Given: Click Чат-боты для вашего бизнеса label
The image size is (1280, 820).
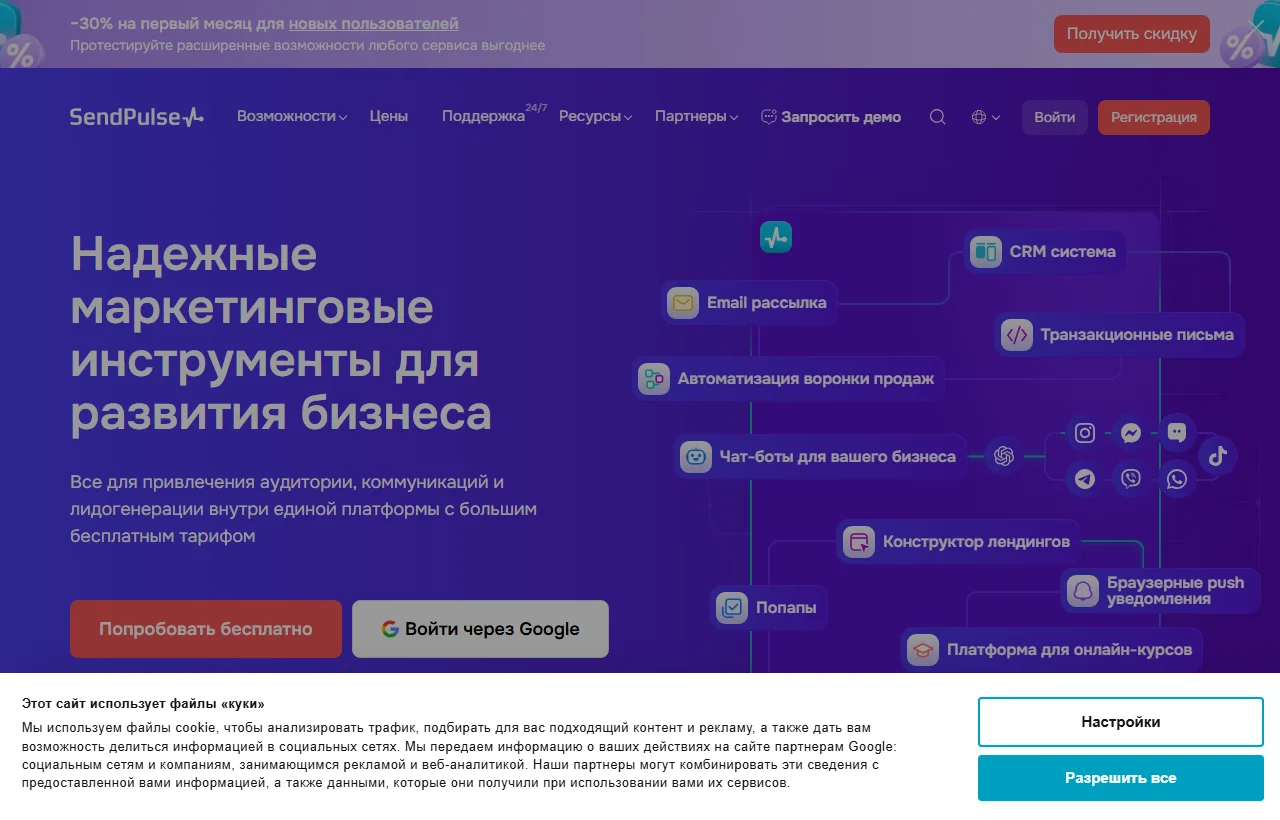Looking at the screenshot, I should click(838, 457).
